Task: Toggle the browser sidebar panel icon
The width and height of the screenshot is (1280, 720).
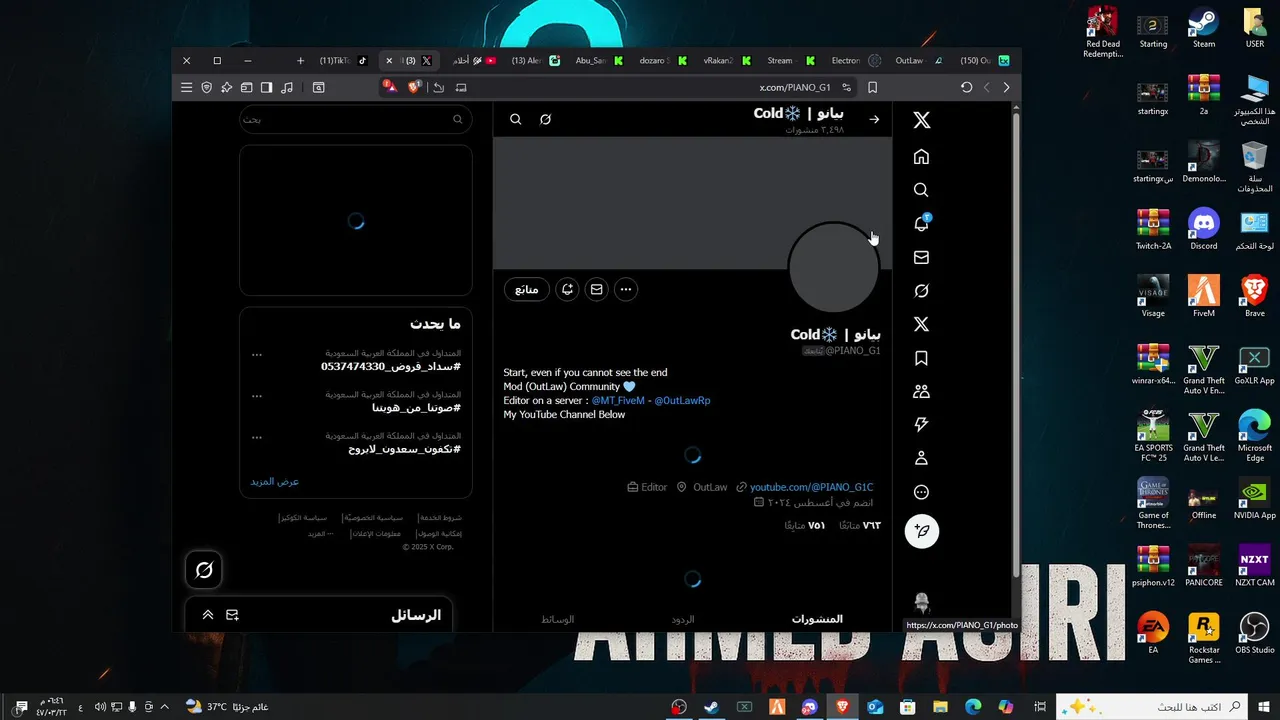Action: coord(267,88)
